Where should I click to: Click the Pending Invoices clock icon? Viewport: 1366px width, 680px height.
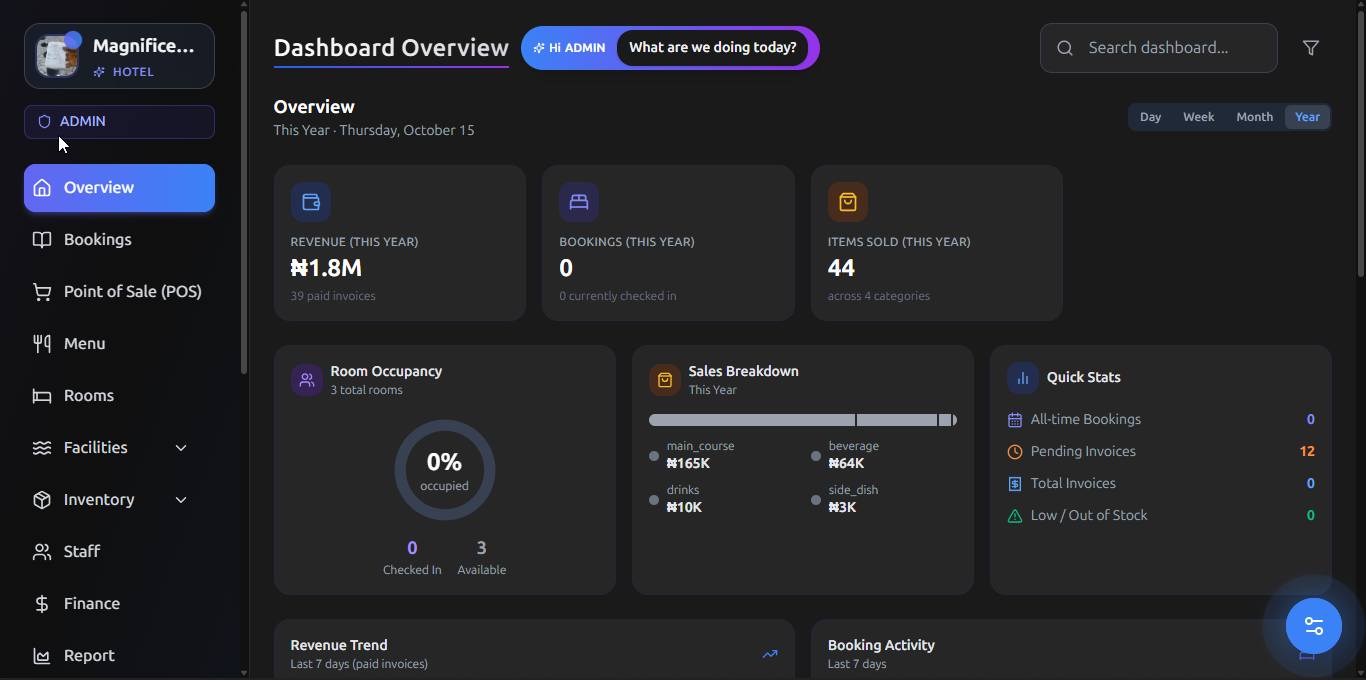[x=1015, y=452]
